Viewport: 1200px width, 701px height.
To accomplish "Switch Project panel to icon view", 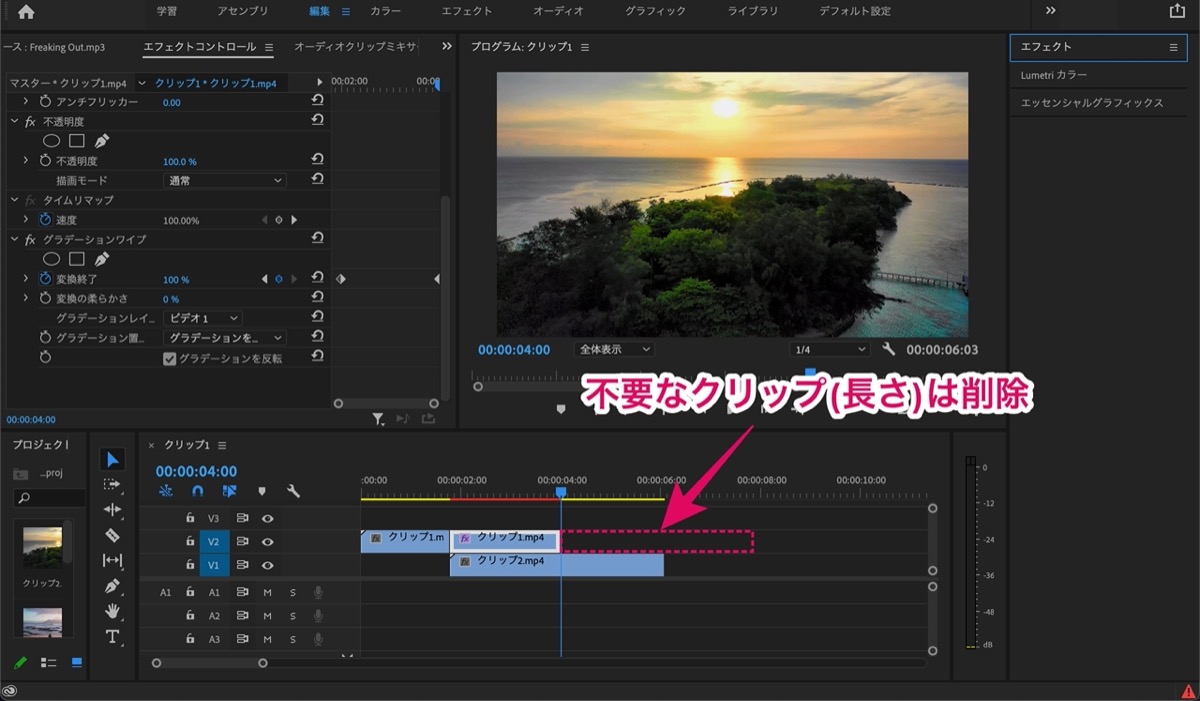I will (x=77, y=662).
